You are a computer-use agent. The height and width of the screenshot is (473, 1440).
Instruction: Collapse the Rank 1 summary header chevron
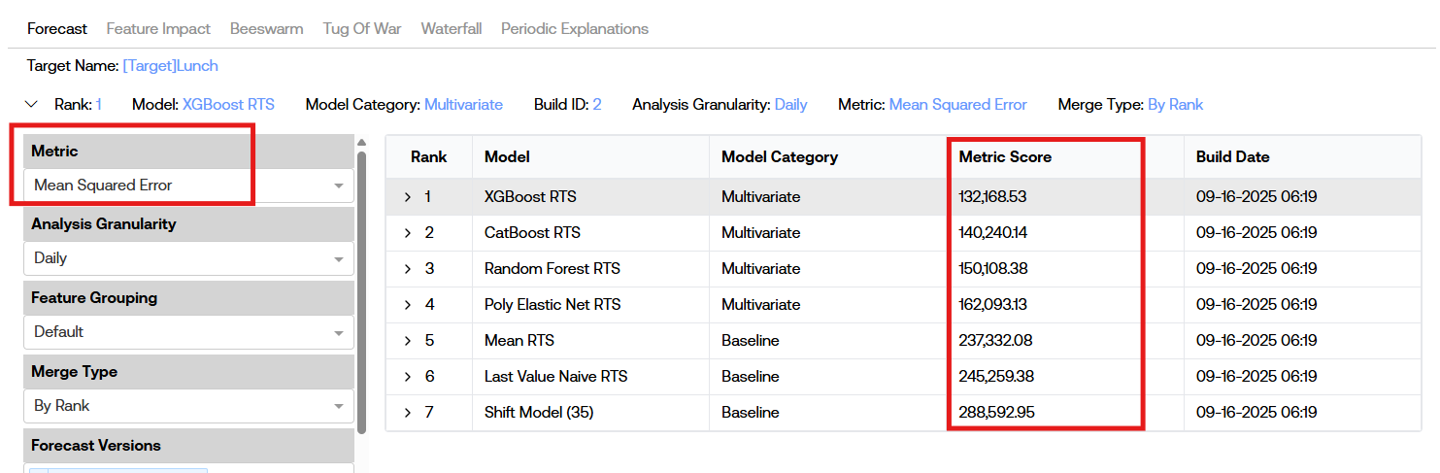[31, 104]
